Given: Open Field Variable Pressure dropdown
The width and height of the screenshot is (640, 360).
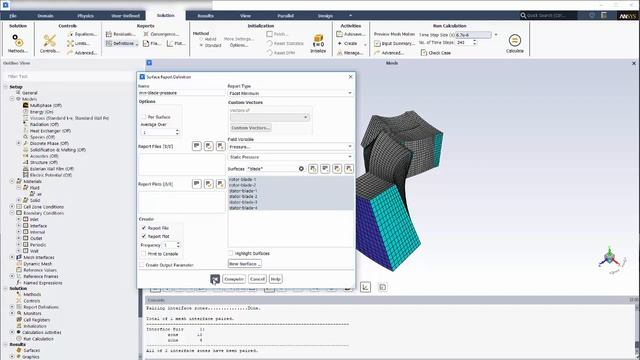Looking at the screenshot, I should (x=290, y=147).
